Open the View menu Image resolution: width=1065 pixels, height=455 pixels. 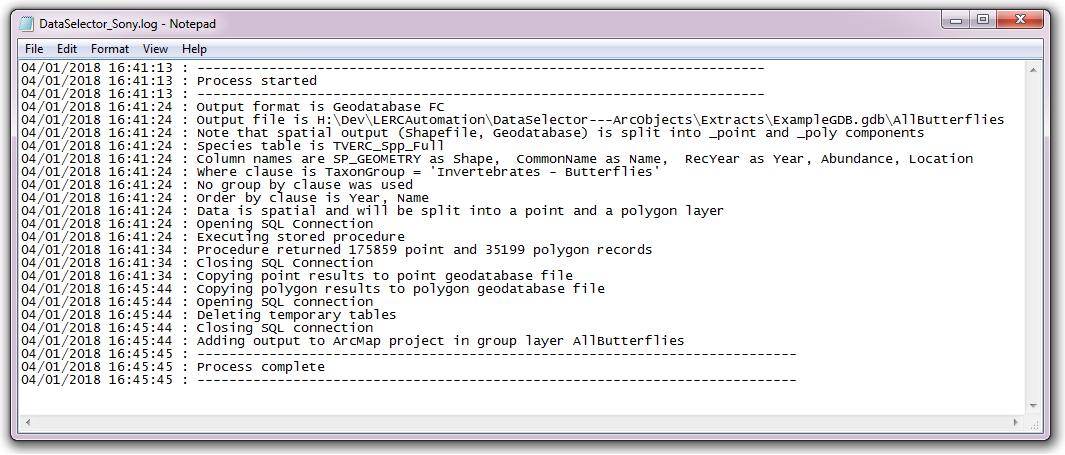coord(156,49)
